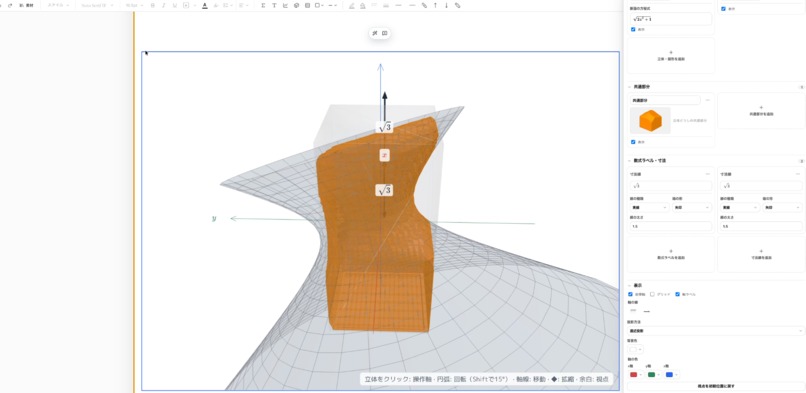Toggle underline formatting in the toolbar

[175, 5]
